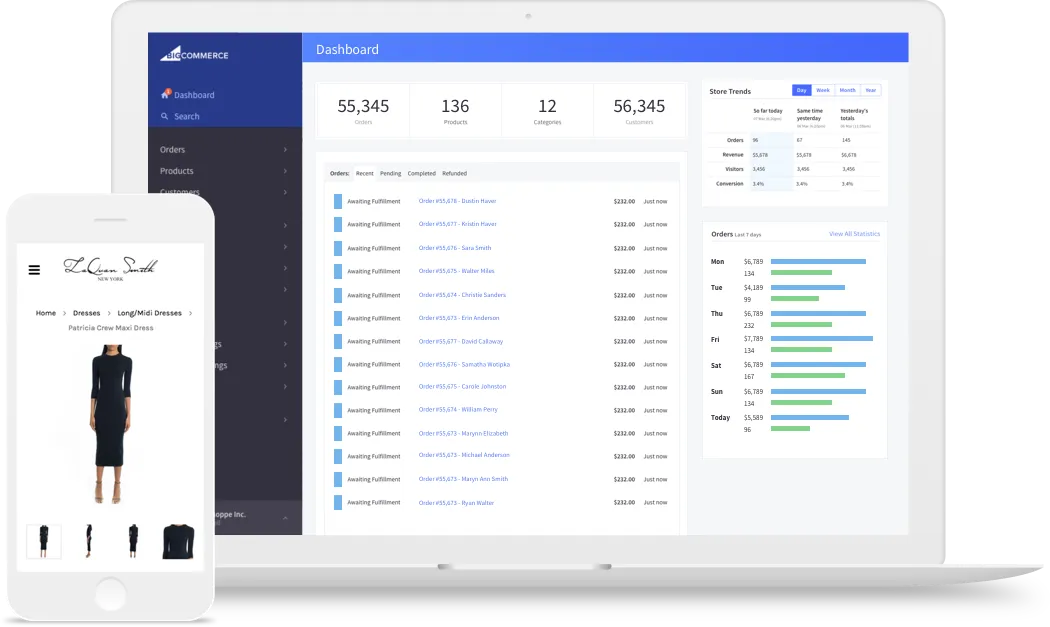Switch Store Trends to Year view
Image resolution: width=1050 pixels, height=627 pixels.
870,90
